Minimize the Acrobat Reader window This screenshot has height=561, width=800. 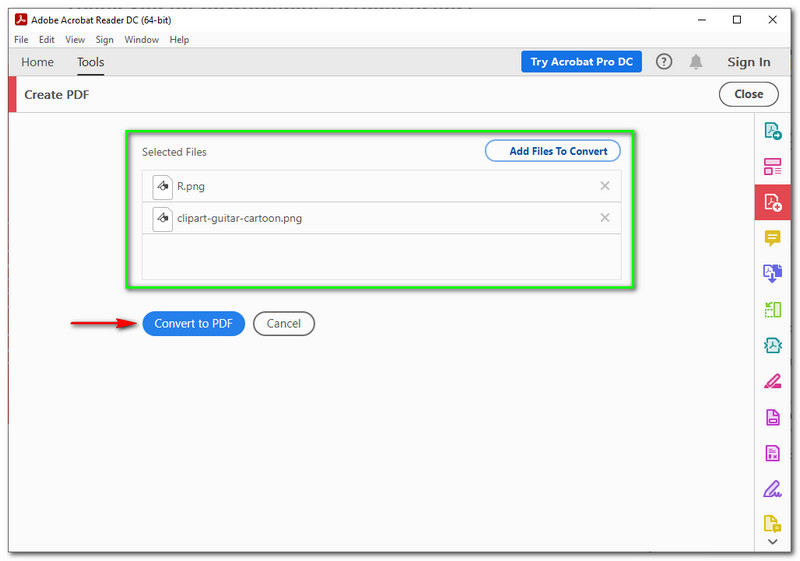[x=702, y=20]
